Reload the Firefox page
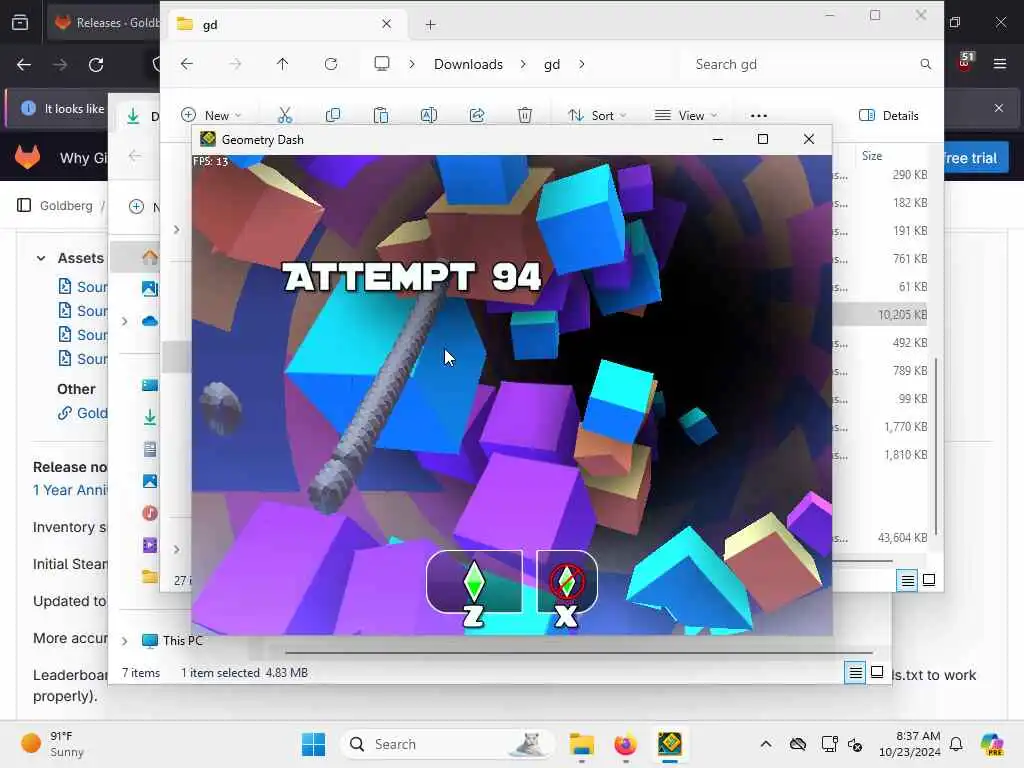Viewport: 1024px width, 768px height. coord(96,65)
